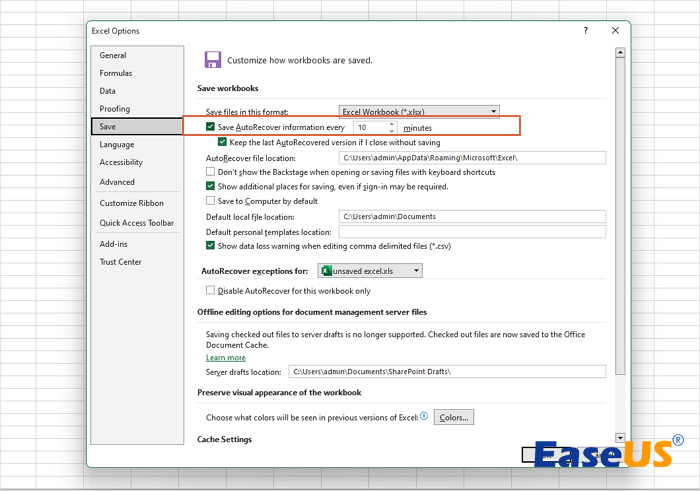Click the Help question mark button
700x491 pixels.
click(x=585, y=30)
